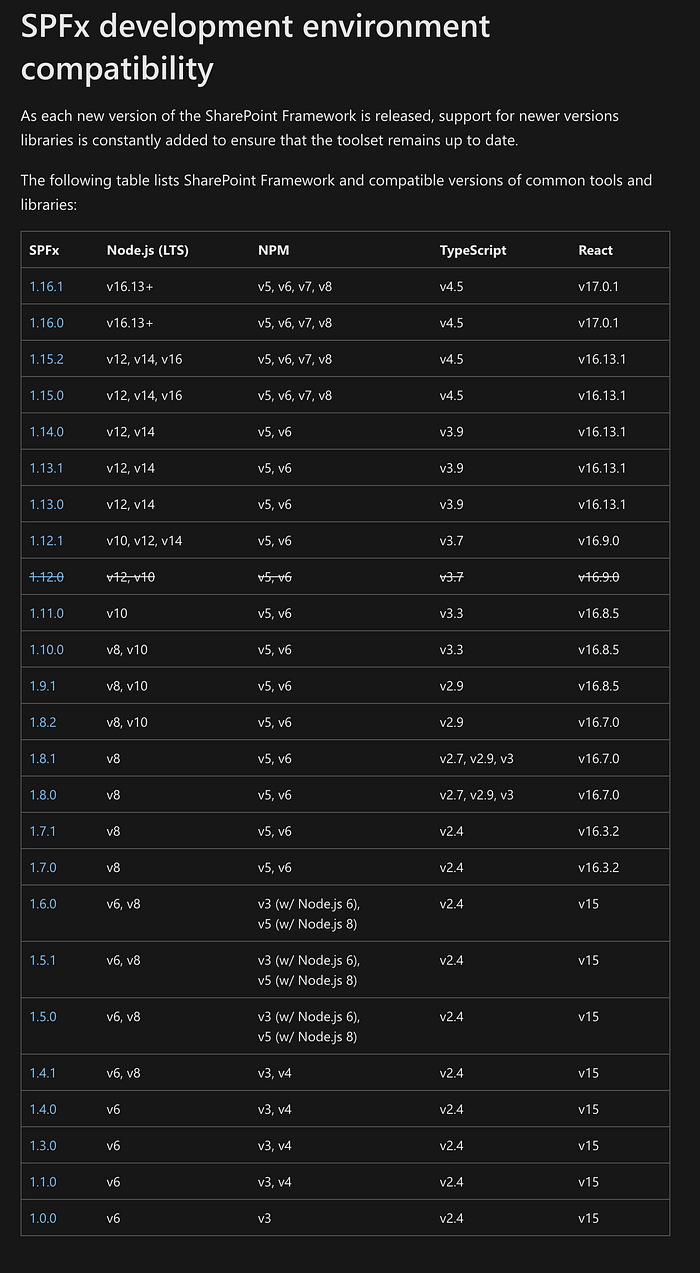Open the 1.4.1 version link
Viewport: 700px width, 1273px height.
click(x=43, y=1073)
